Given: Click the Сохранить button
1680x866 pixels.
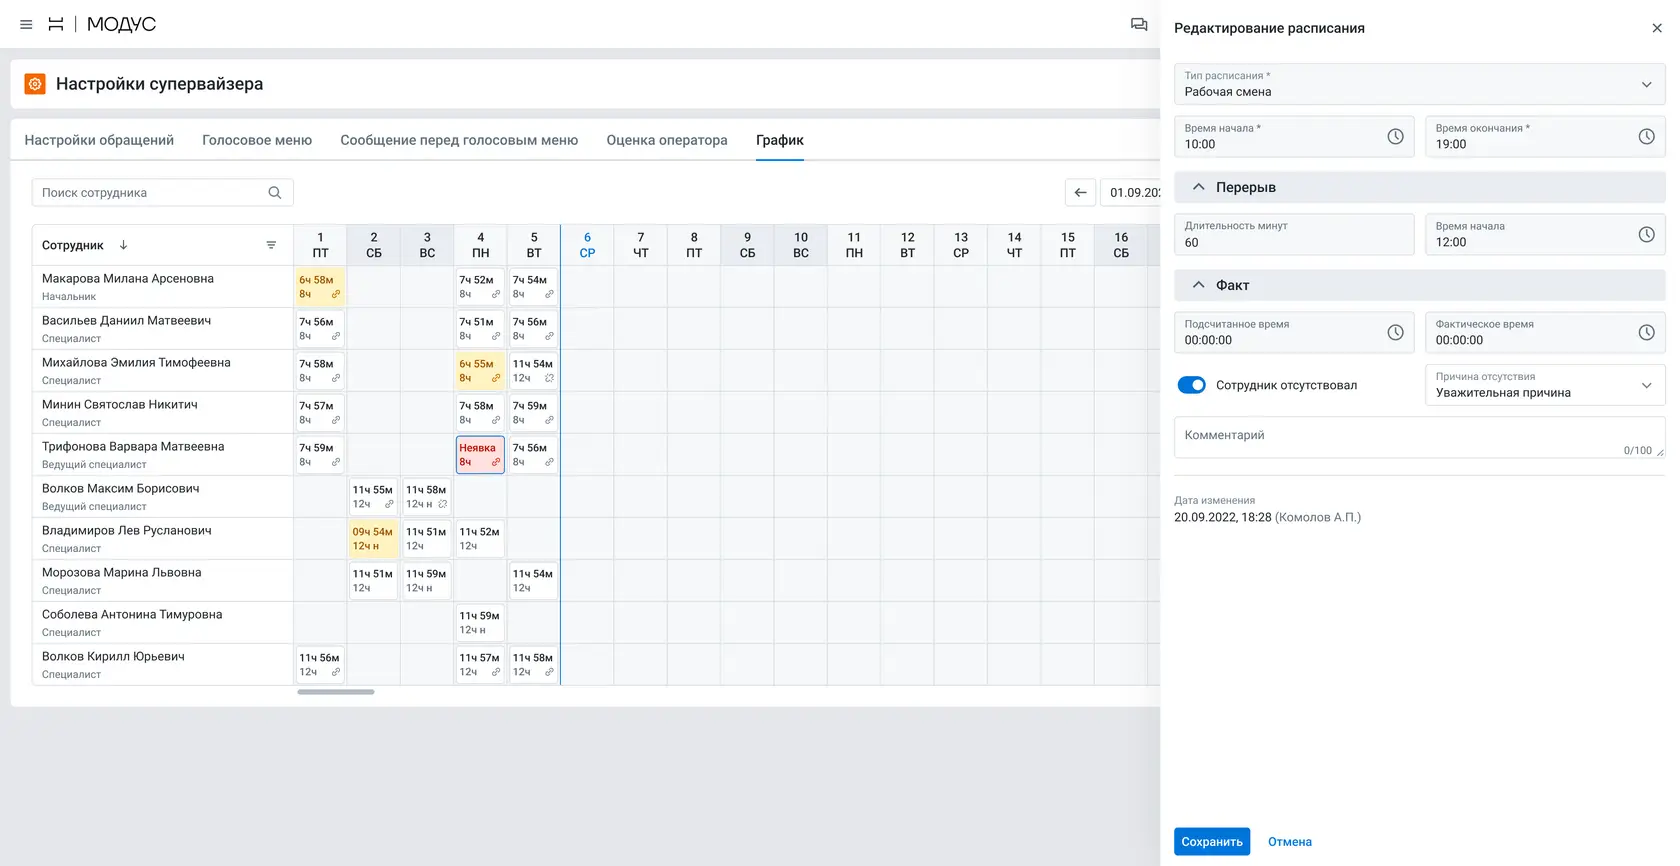Looking at the screenshot, I should [x=1212, y=841].
